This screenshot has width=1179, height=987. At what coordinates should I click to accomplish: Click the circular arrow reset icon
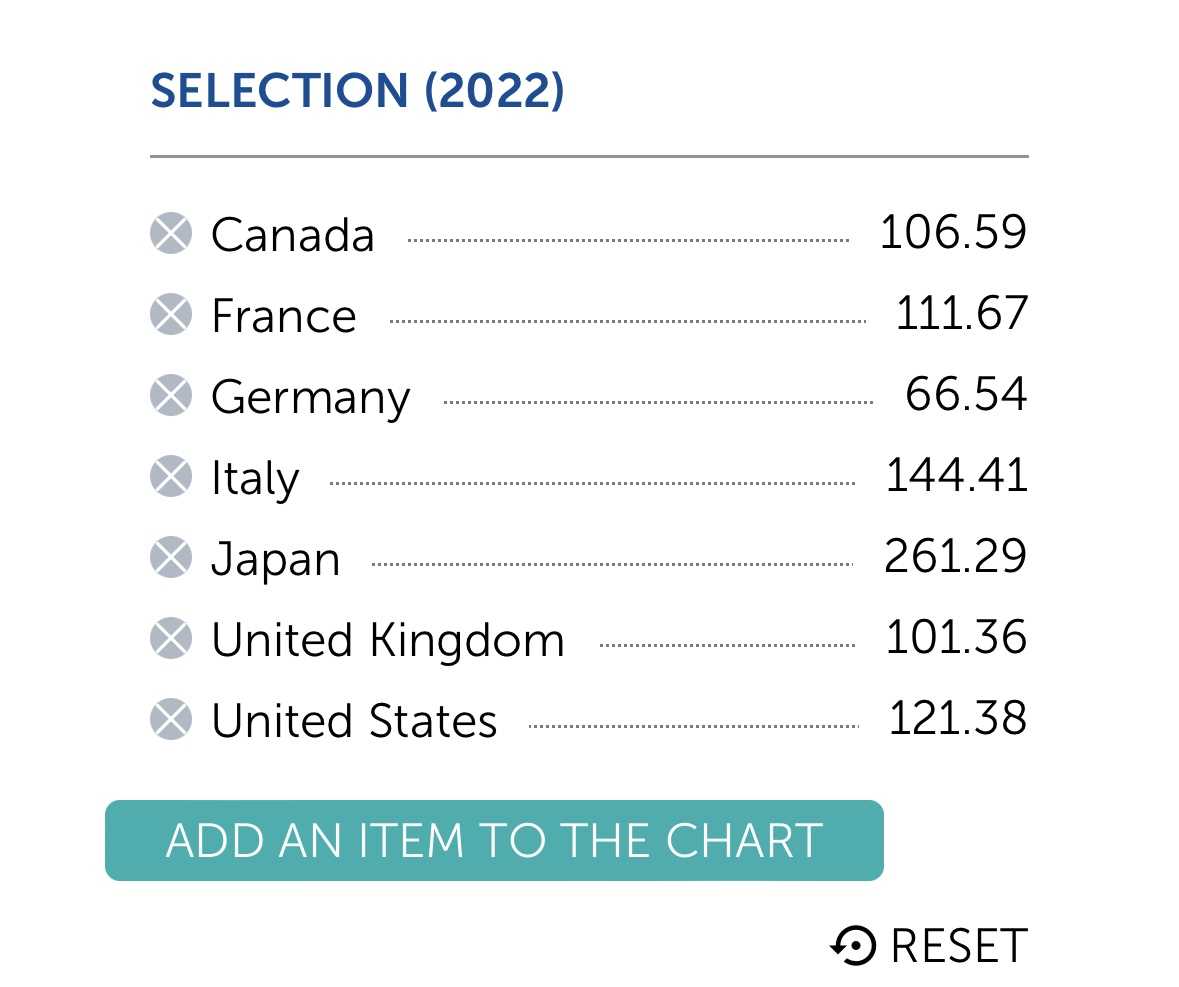[853, 945]
